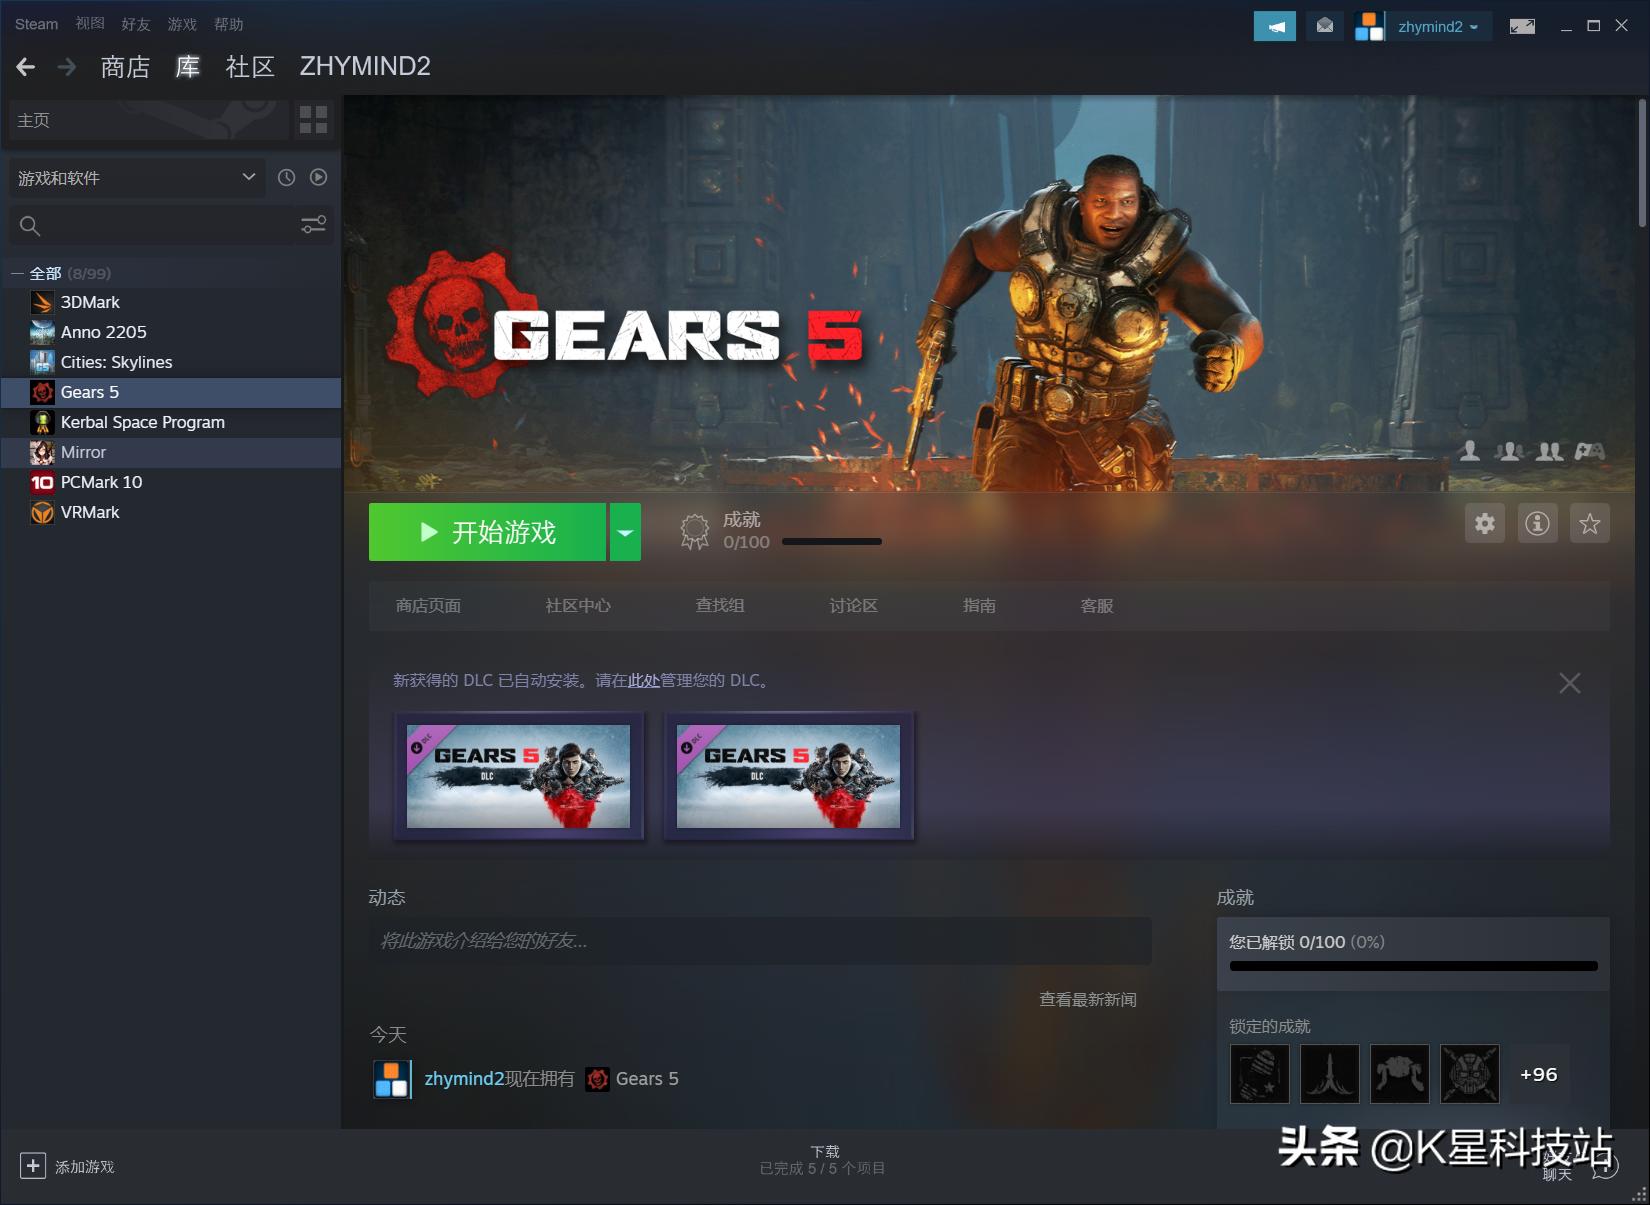Open the game info icon
The height and width of the screenshot is (1205, 1650).
click(x=1537, y=523)
